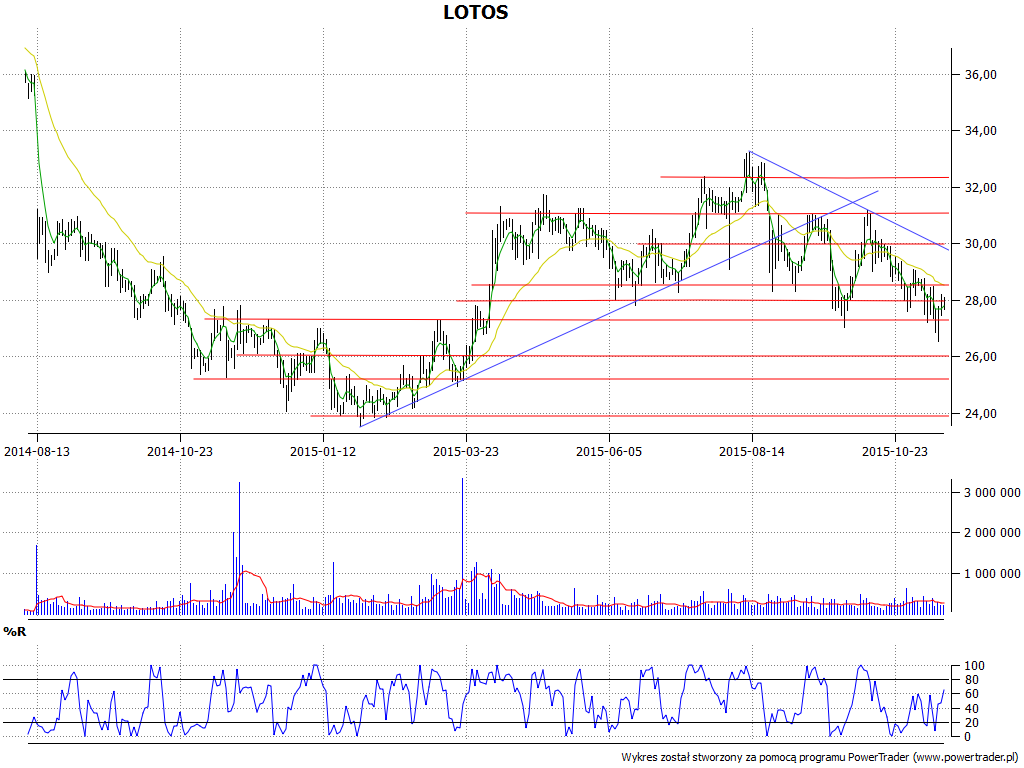
Task: Click the 34,00 price axis label
Action: 981,131
